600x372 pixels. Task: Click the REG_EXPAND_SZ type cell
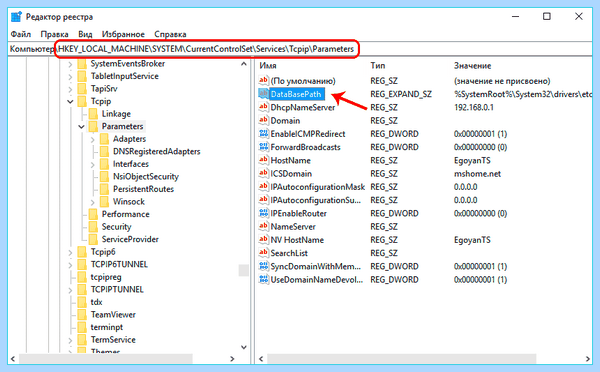[401, 94]
